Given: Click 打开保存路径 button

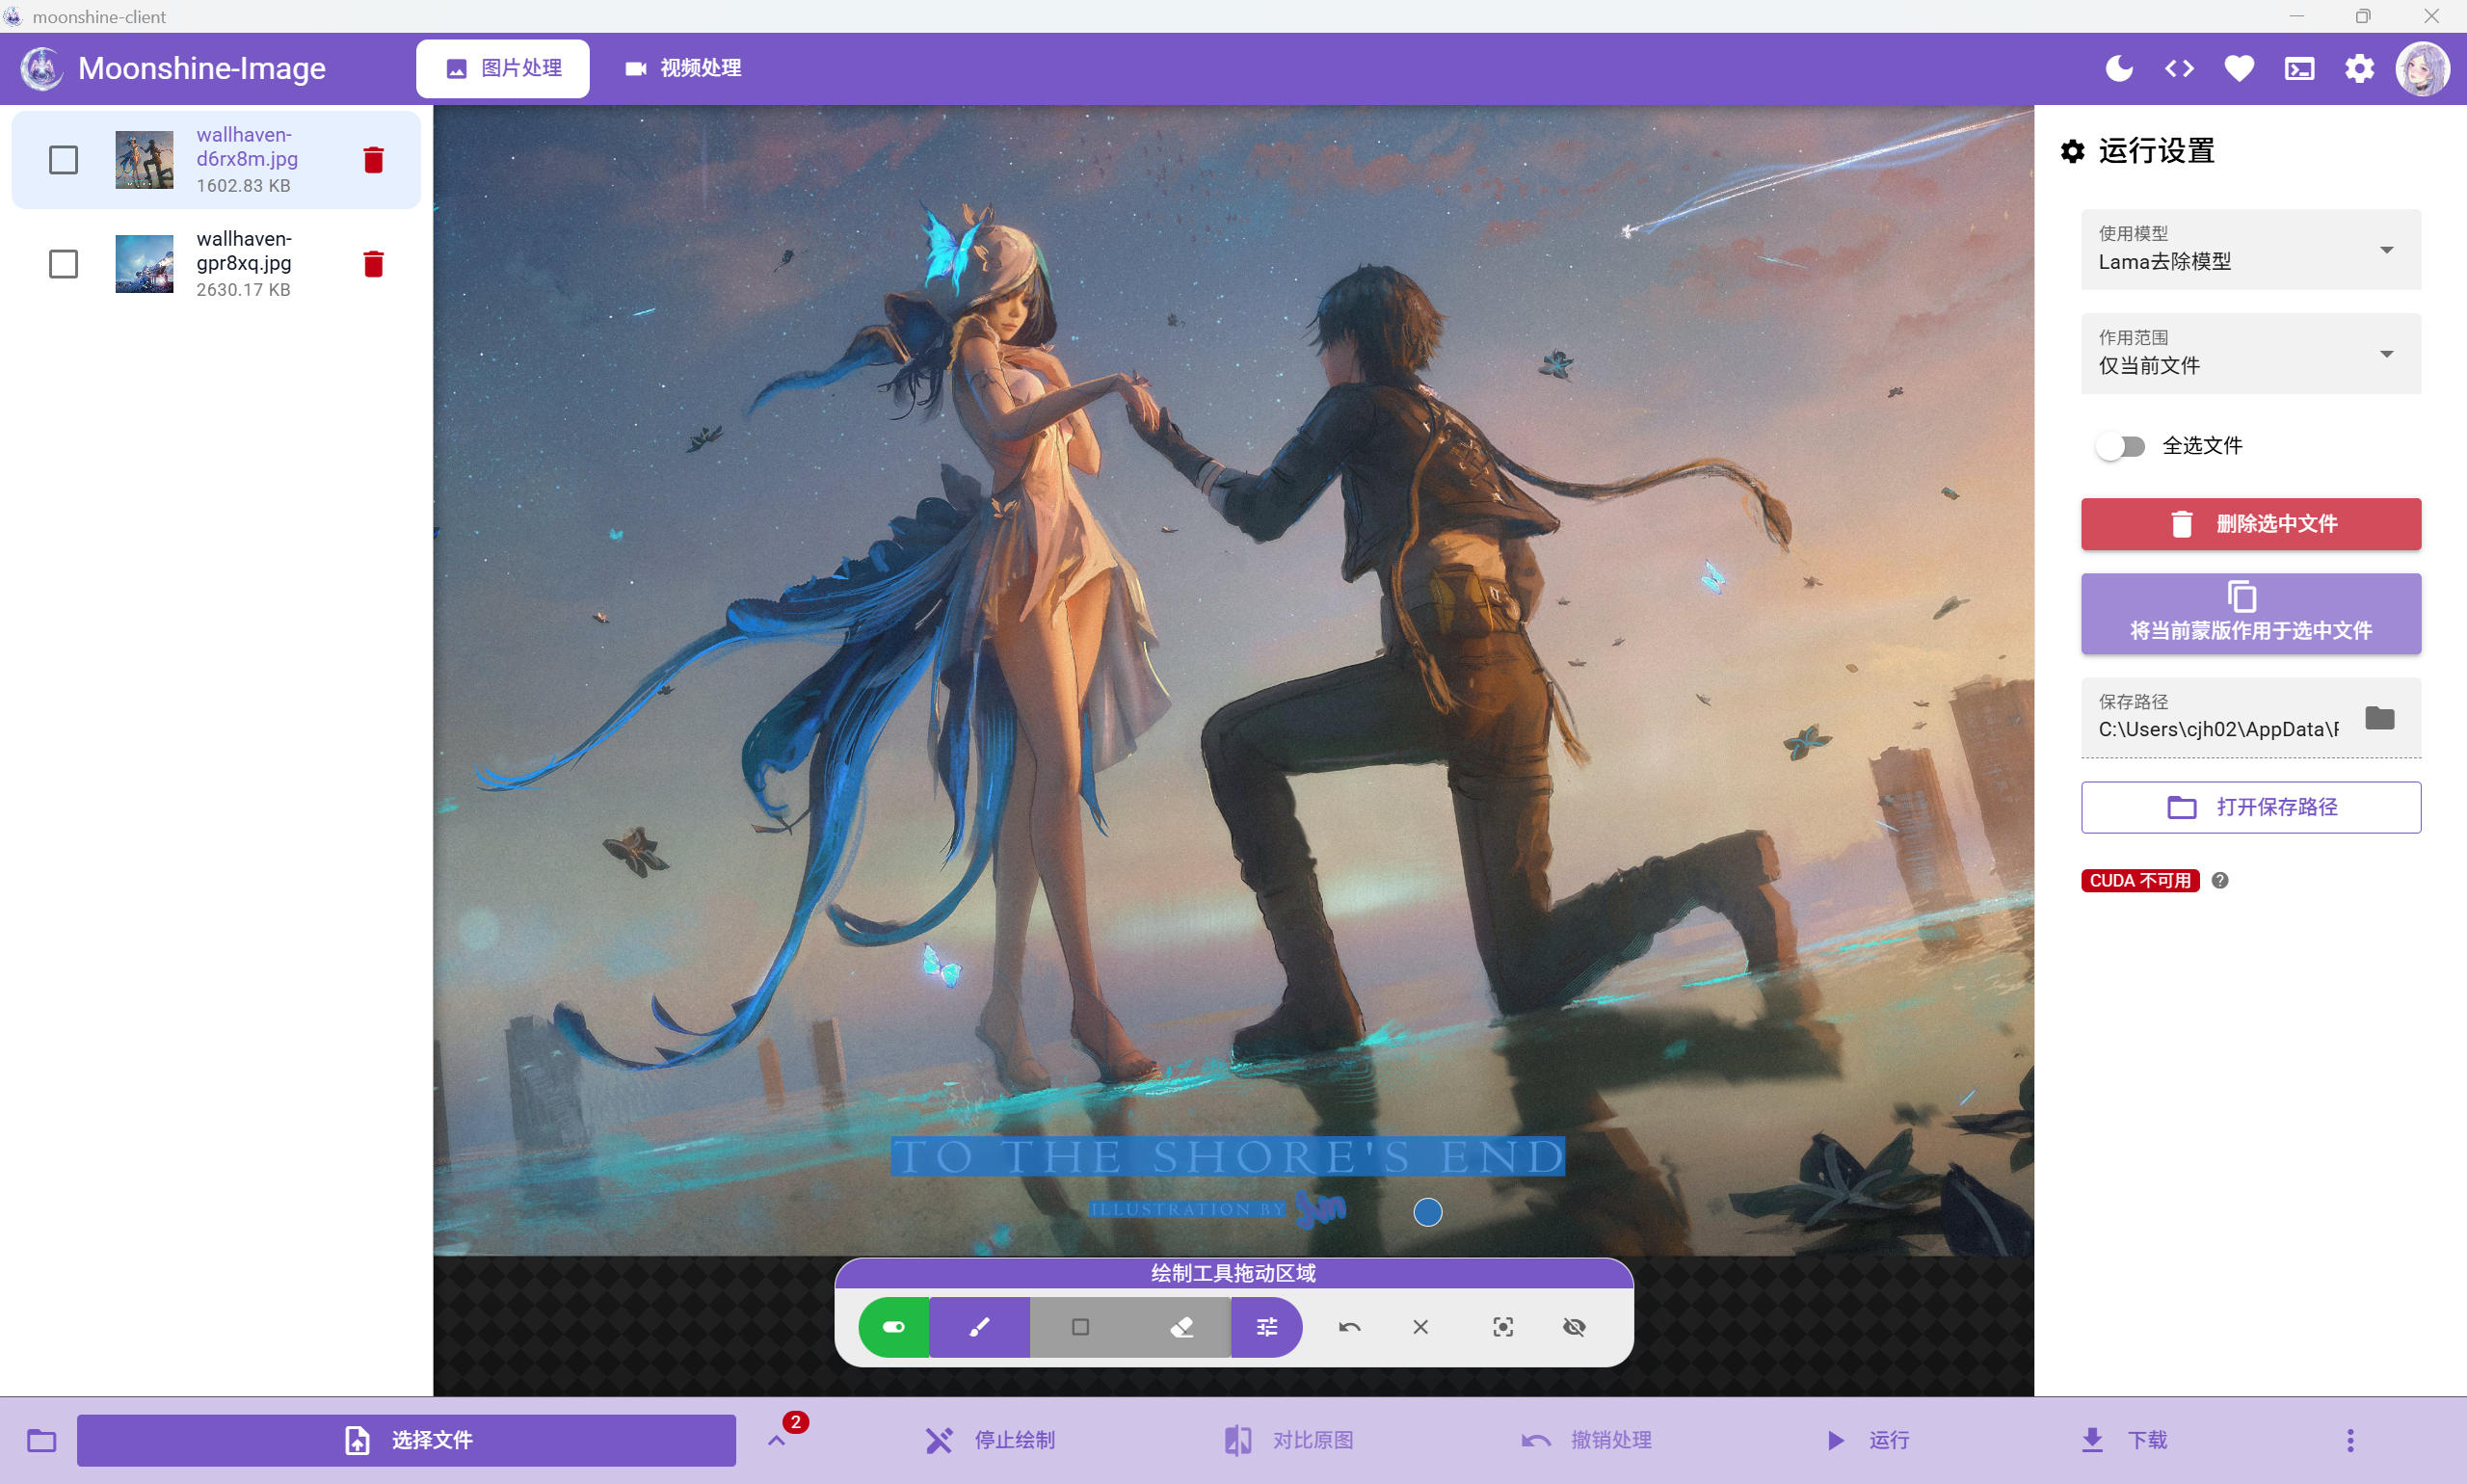Looking at the screenshot, I should 2250,807.
